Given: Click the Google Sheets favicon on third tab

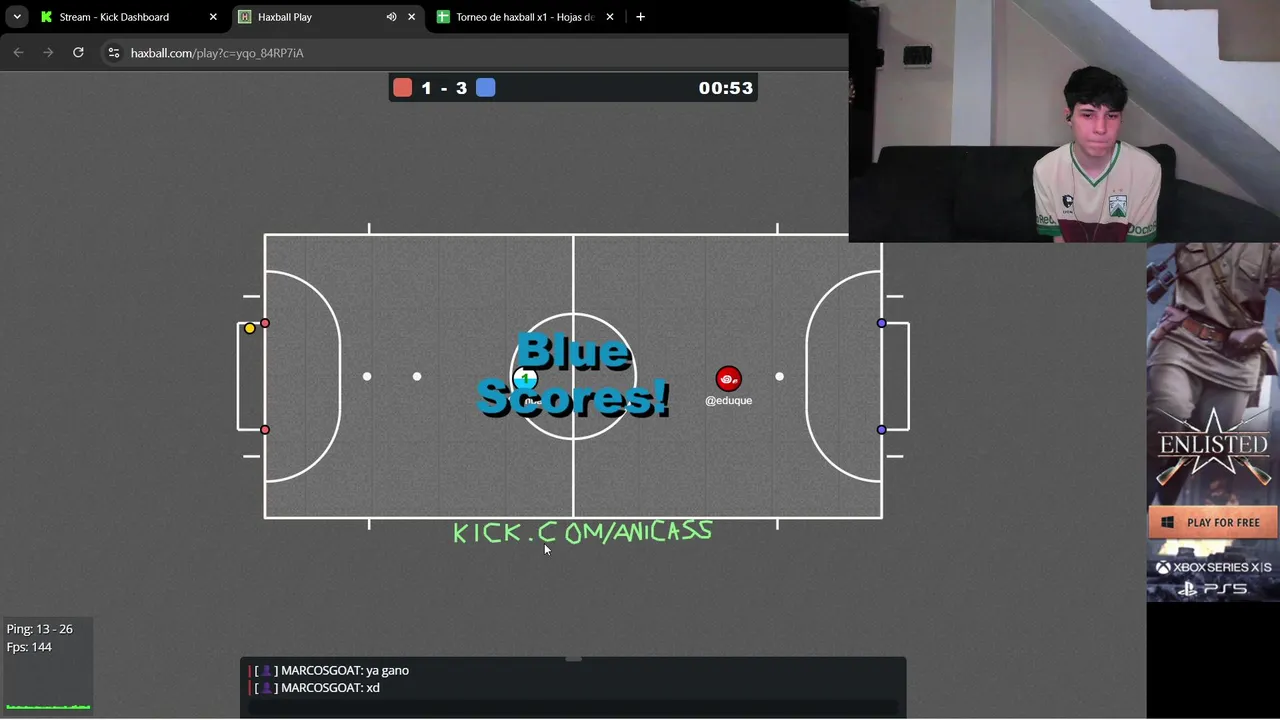Looking at the screenshot, I should pos(443,17).
